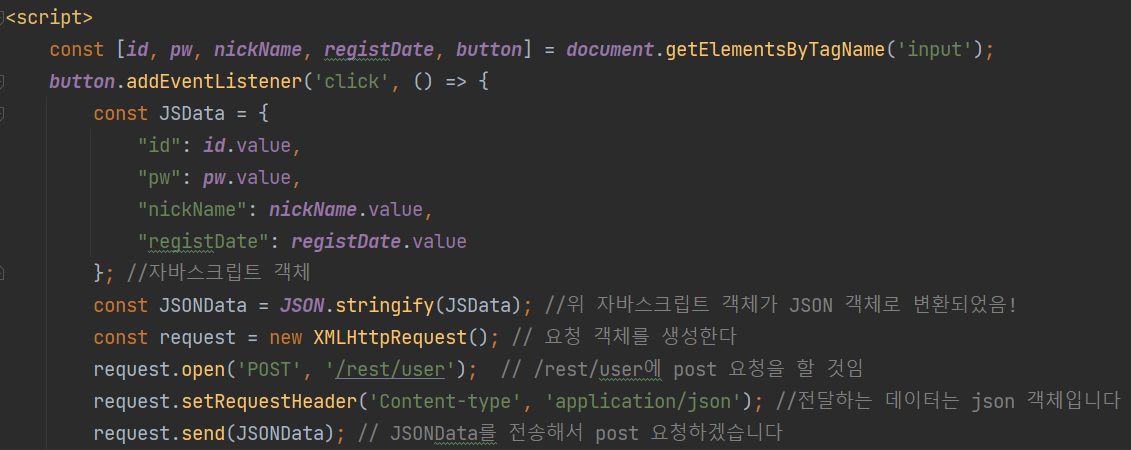Screen dimensions: 1131x450
Task: Click the new keyword before XMLHttpRequest
Action: 286,337
